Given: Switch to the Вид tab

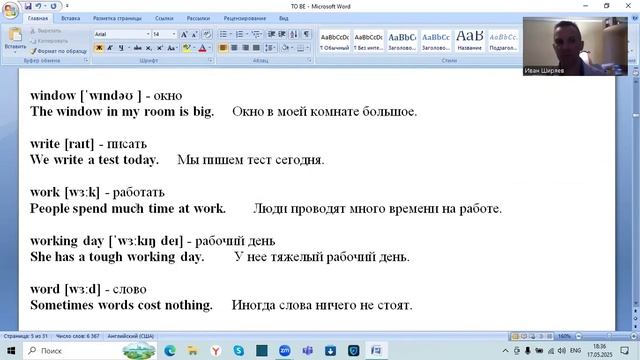Looking at the screenshot, I should click(x=284, y=18).
